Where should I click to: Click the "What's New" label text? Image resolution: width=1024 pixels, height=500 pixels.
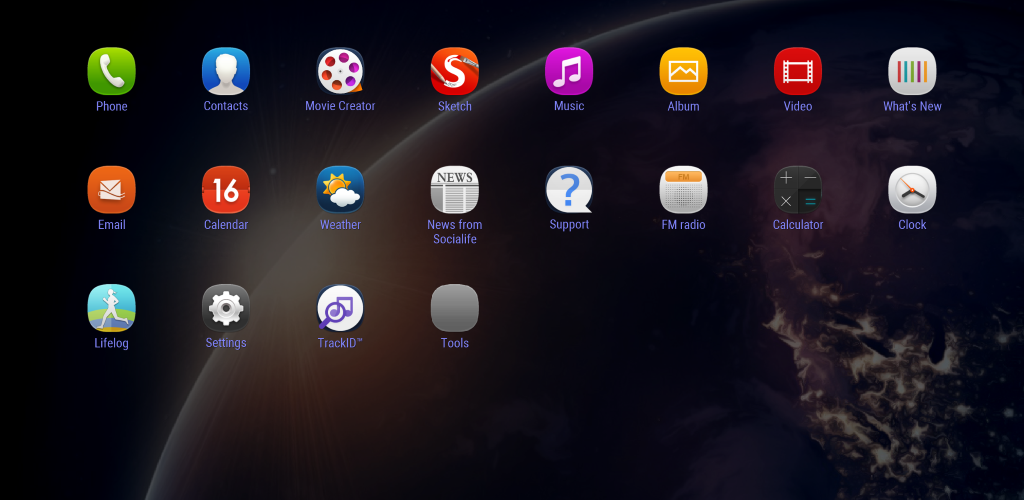912,106
